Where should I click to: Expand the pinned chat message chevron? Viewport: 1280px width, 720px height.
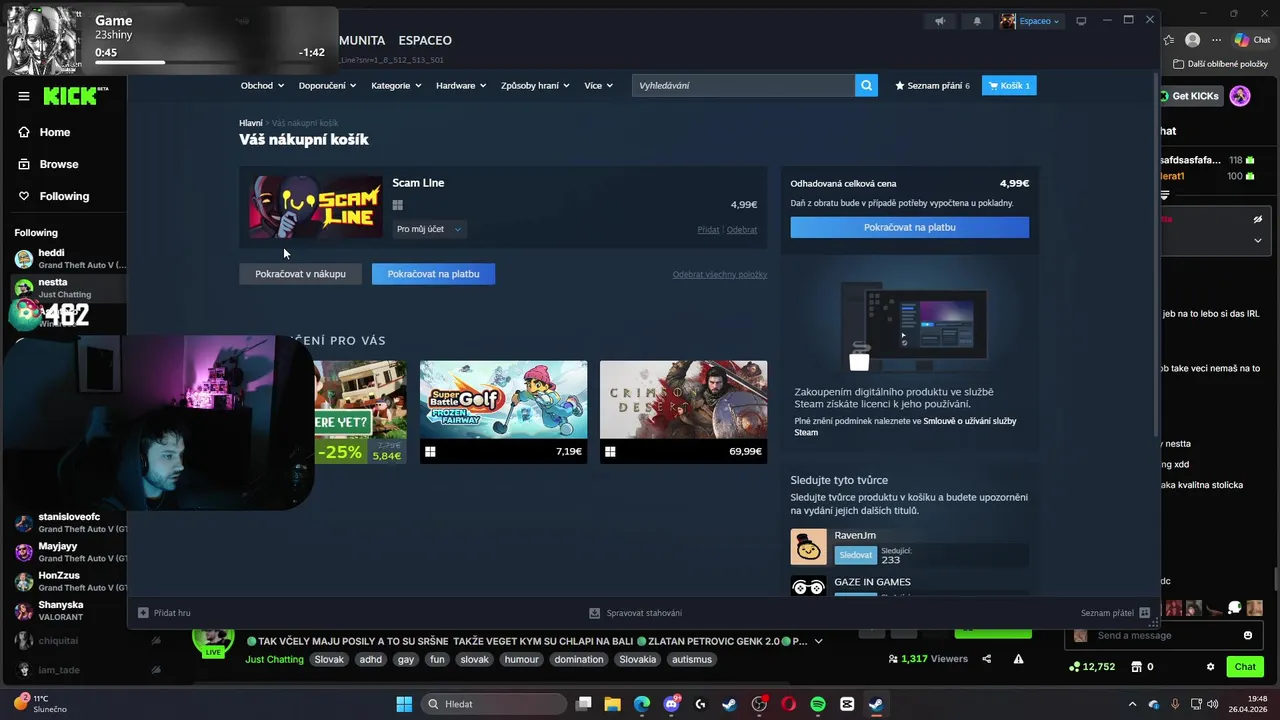tap(1258, 240)
